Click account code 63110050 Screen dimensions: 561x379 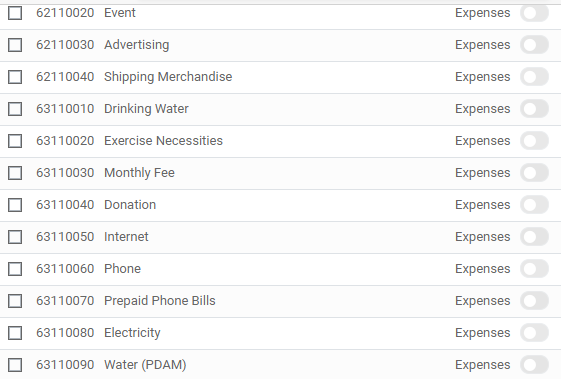click(x=65, y=237)
